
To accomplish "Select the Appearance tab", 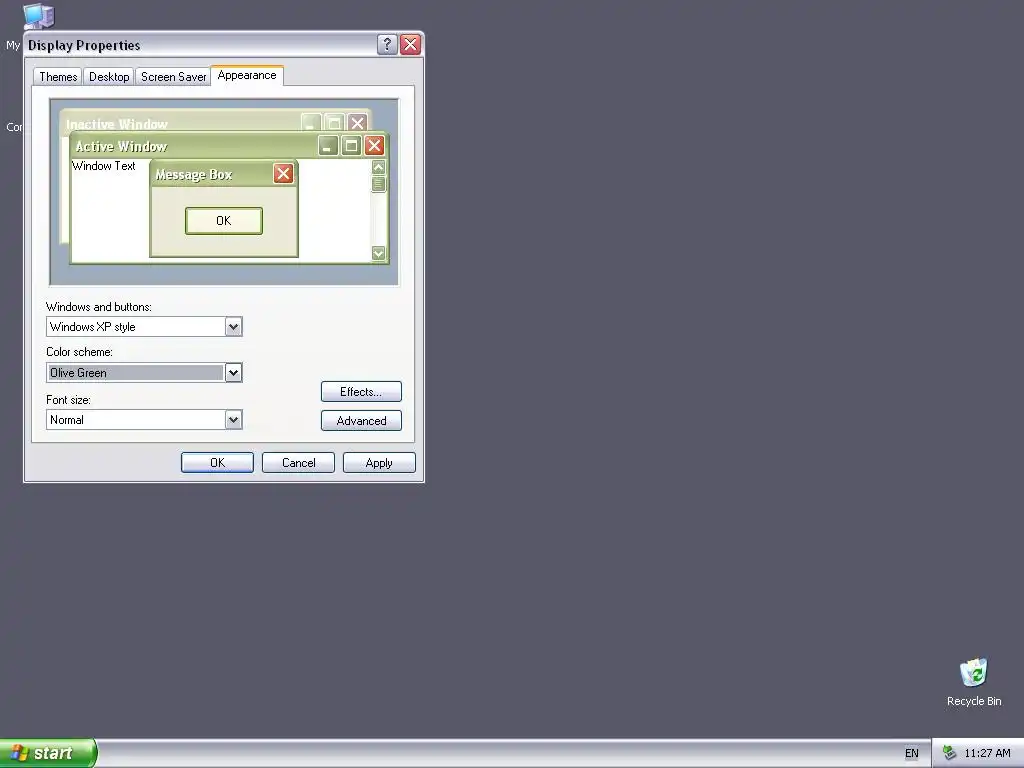I will coord(247,76).
